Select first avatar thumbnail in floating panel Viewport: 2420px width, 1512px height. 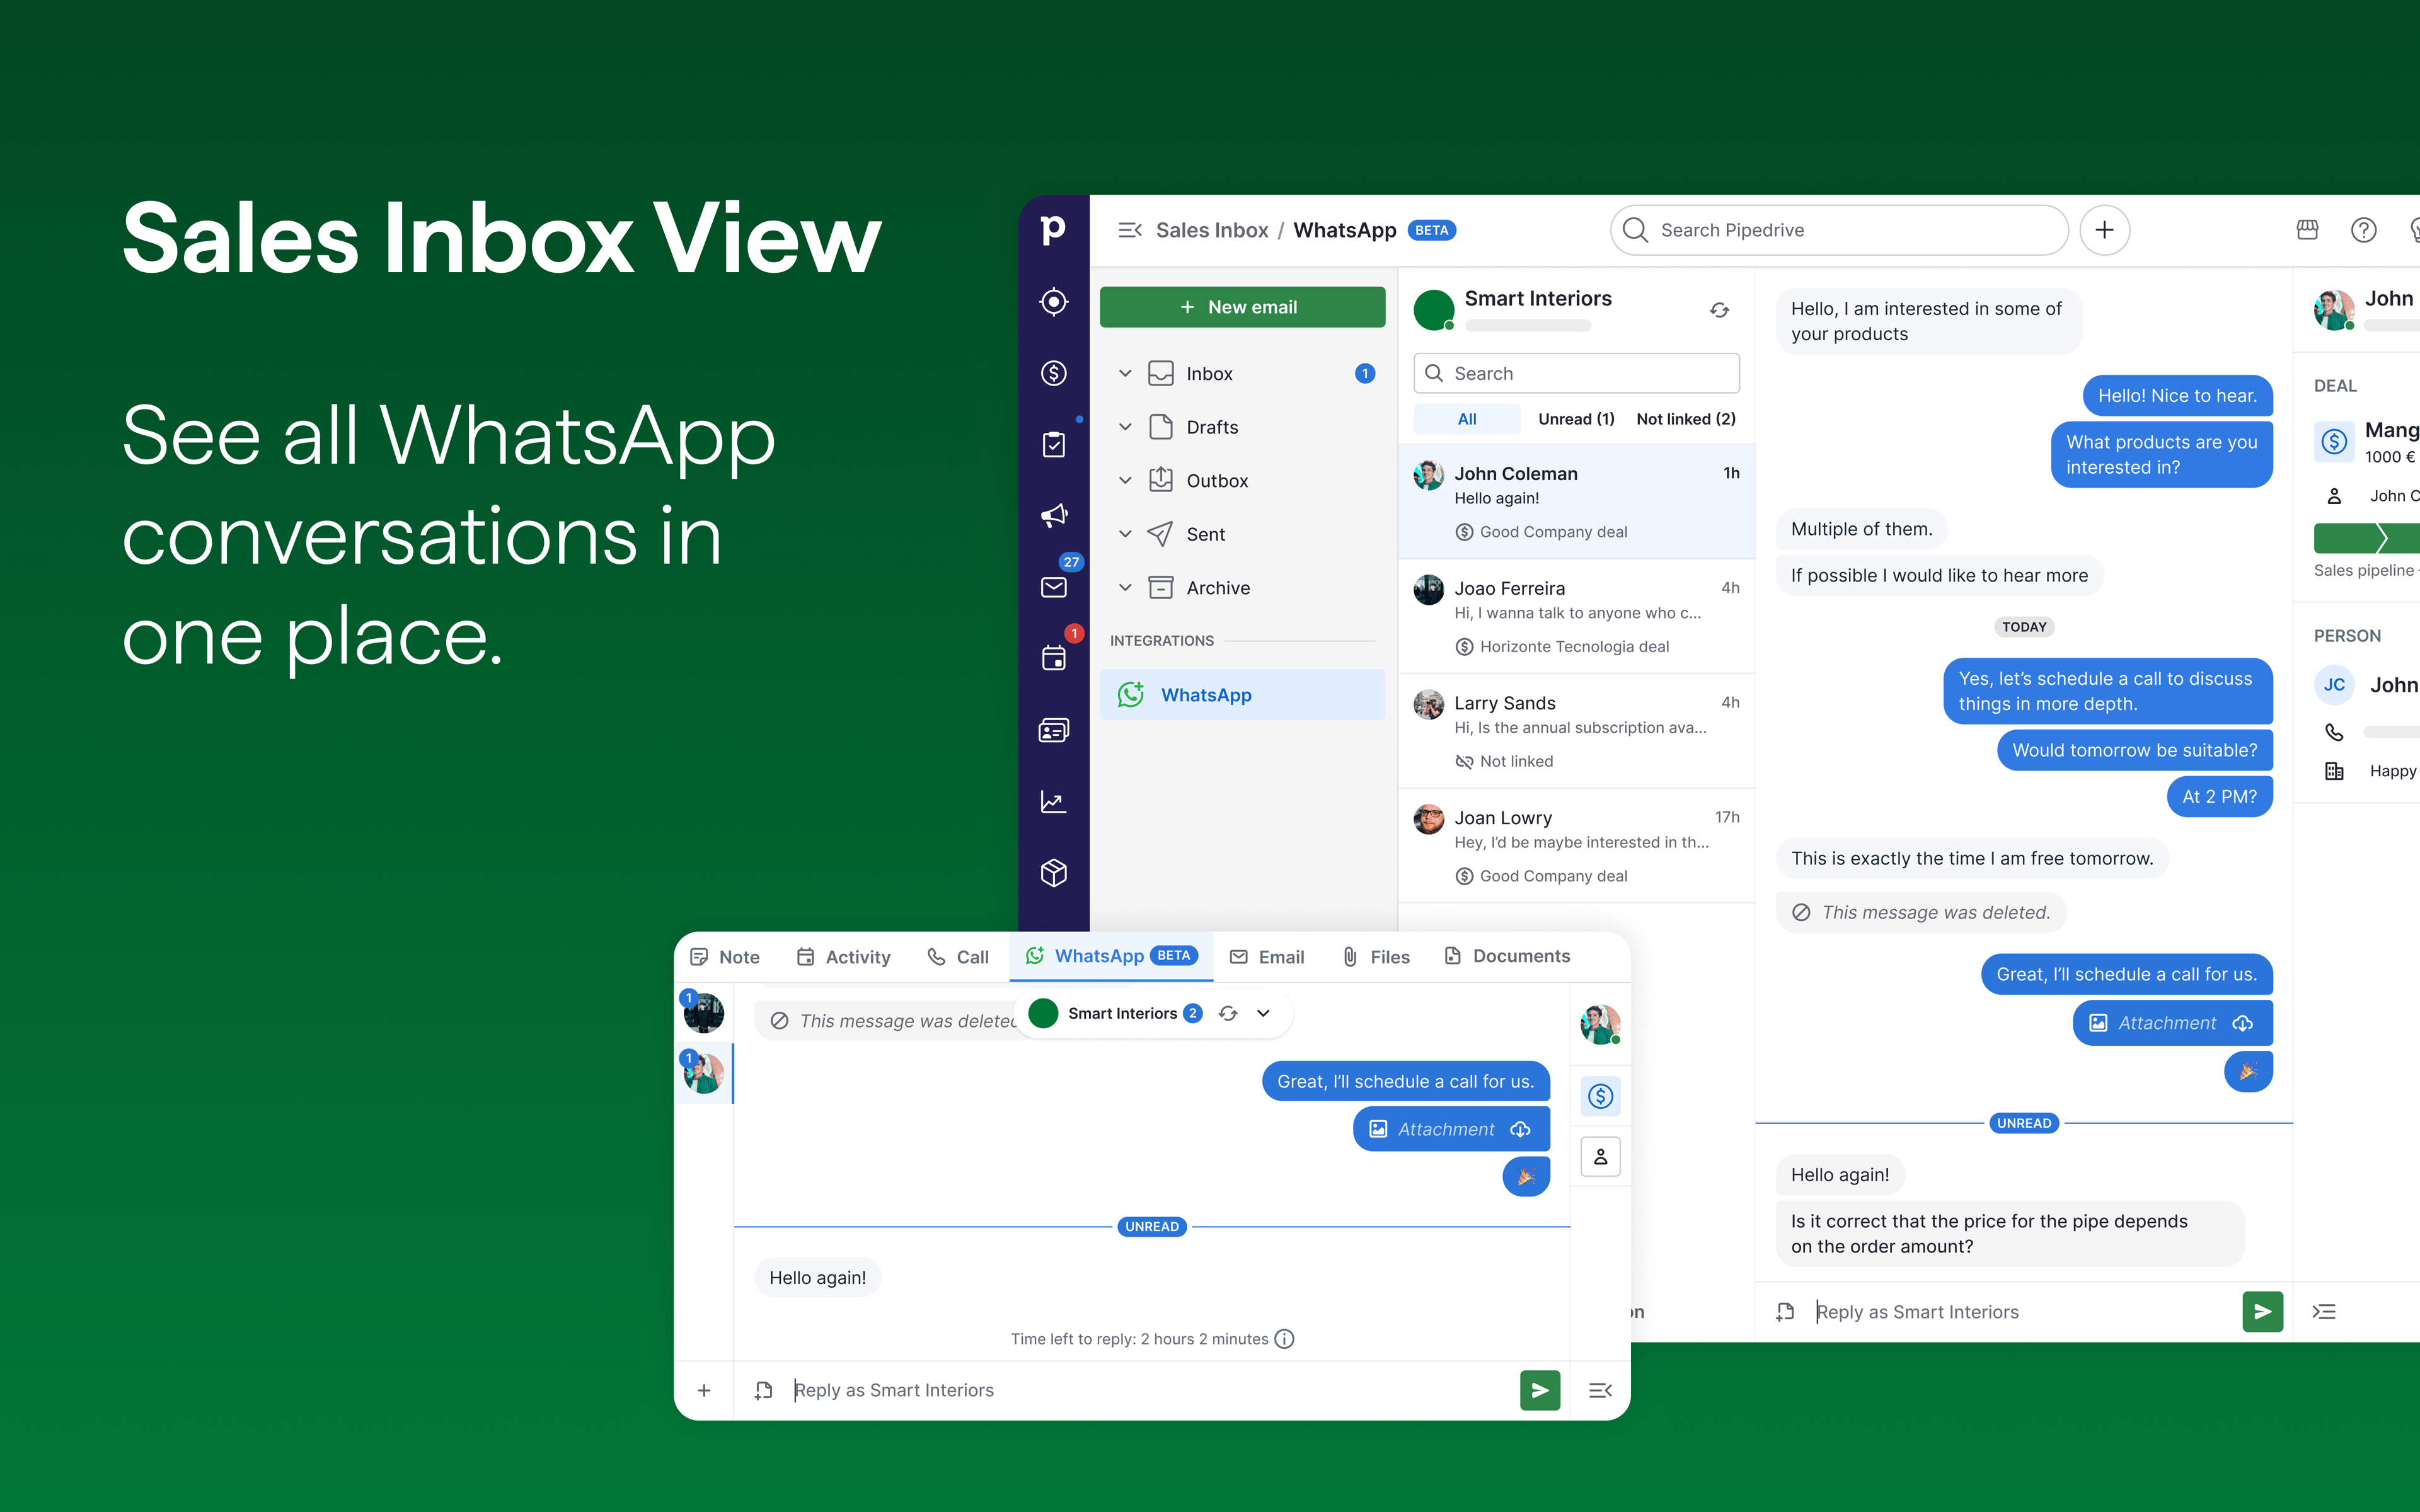pos(704,1013)
